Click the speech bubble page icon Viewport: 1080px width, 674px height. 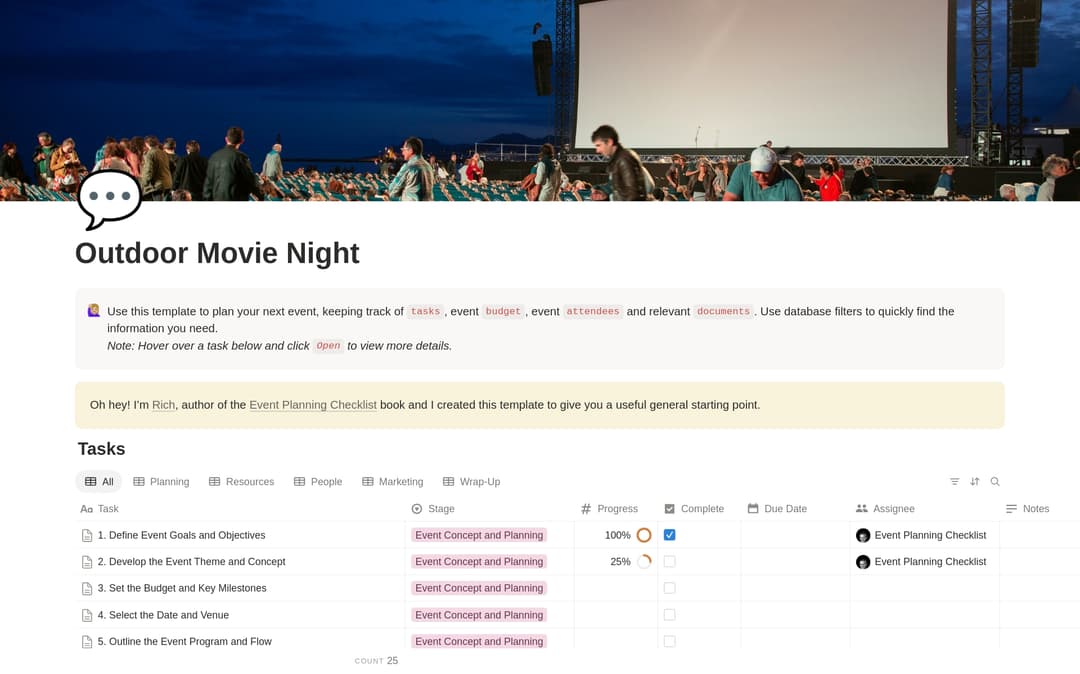110,199
